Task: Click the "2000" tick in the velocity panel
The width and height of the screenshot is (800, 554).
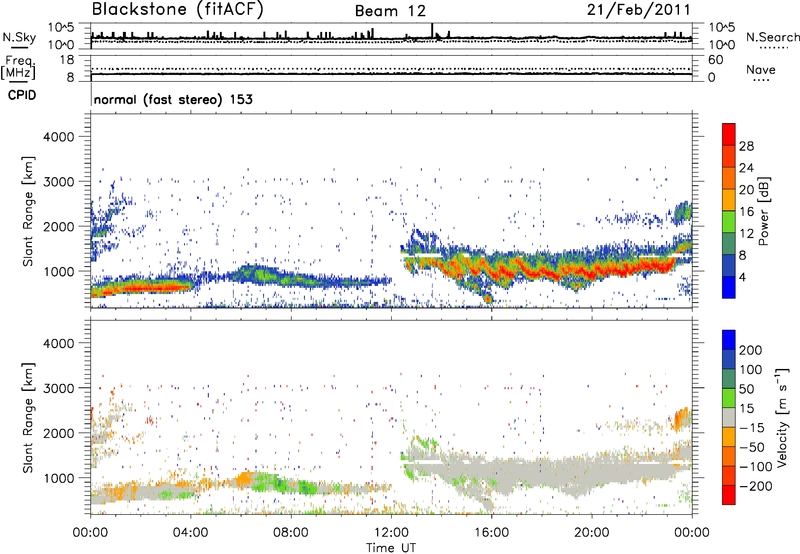Action: click(58, 433)
